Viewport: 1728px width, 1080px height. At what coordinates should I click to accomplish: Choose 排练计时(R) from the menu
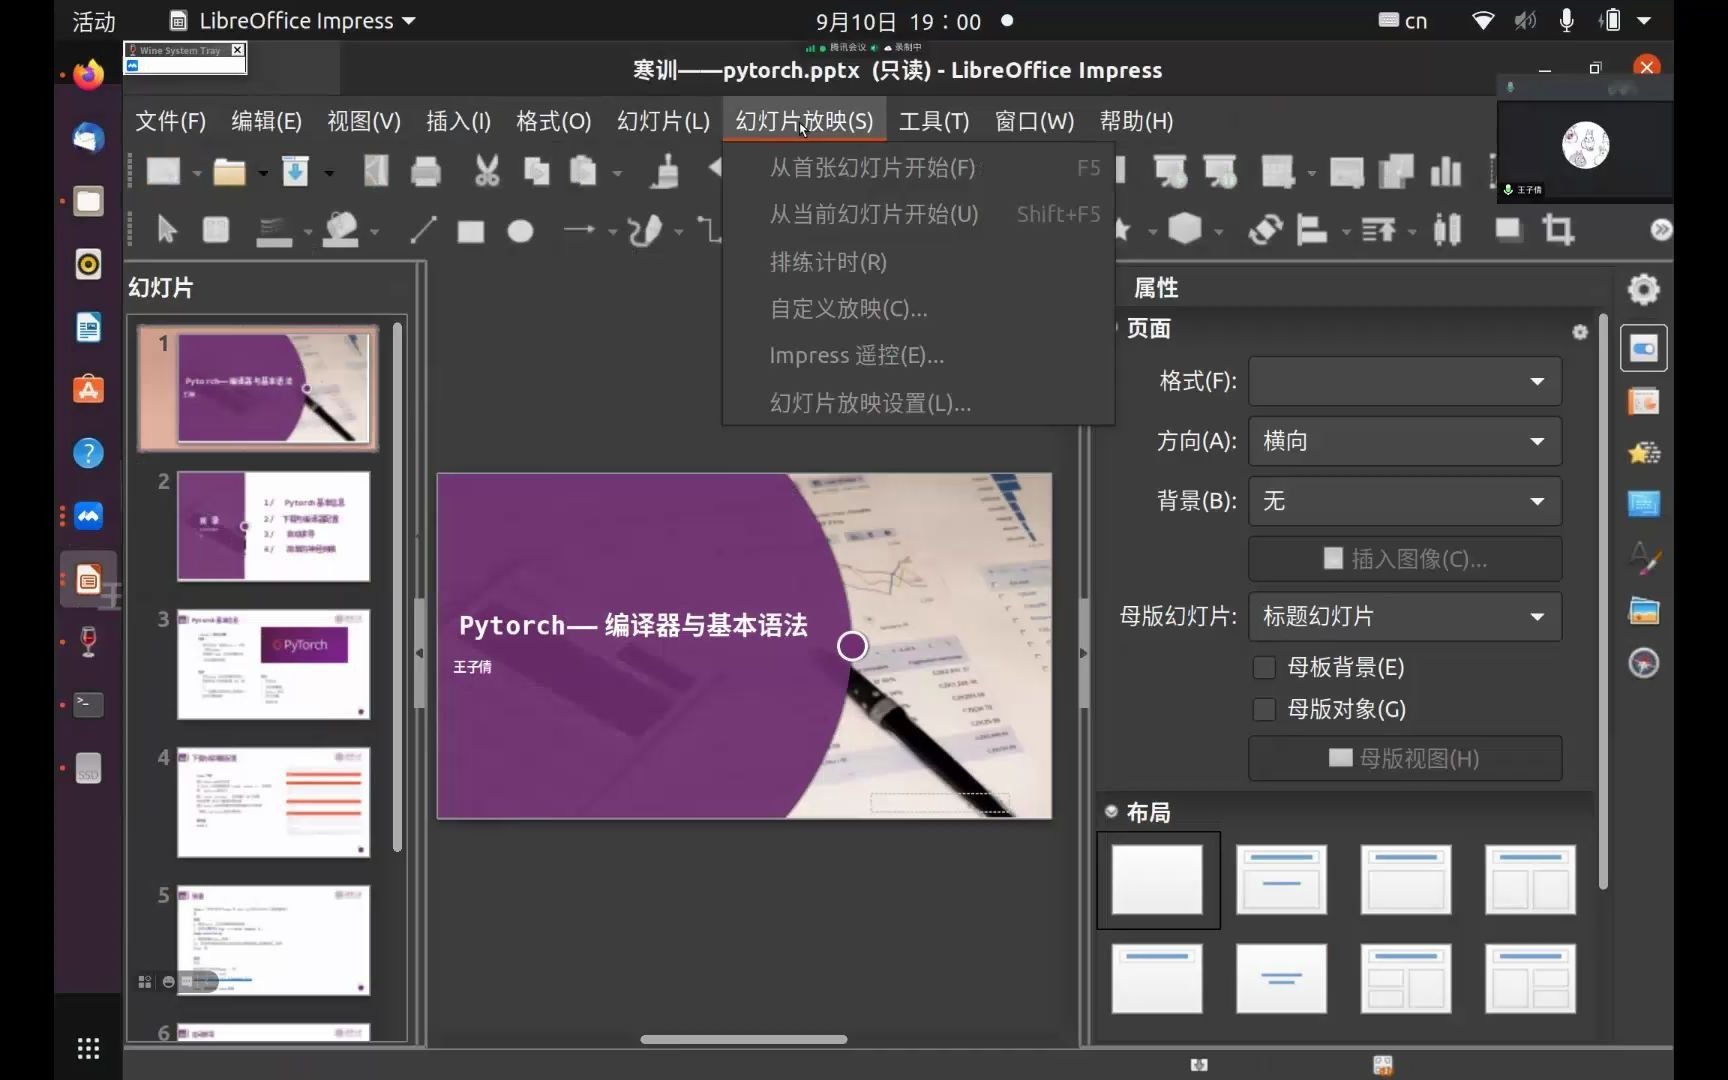pyautogui.click(x=919, y=262)
